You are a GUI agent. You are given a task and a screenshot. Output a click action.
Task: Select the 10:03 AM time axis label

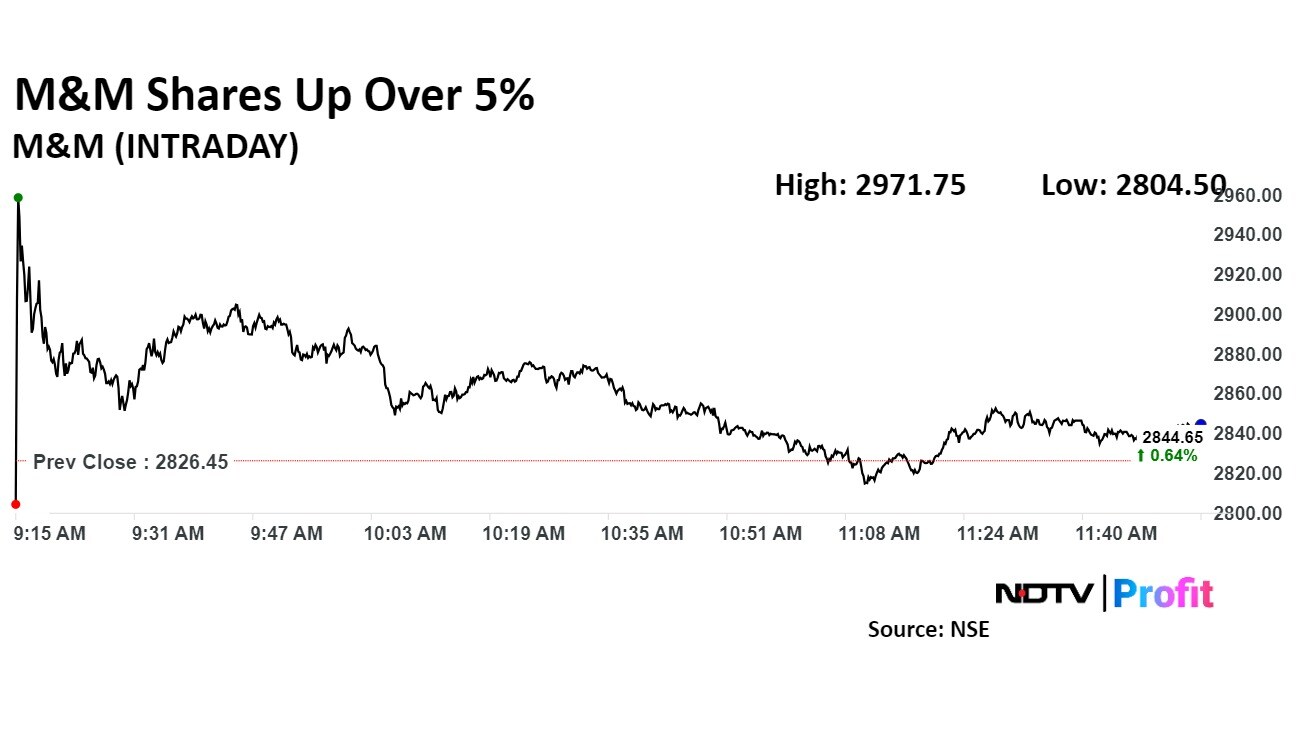pos(405,534)
